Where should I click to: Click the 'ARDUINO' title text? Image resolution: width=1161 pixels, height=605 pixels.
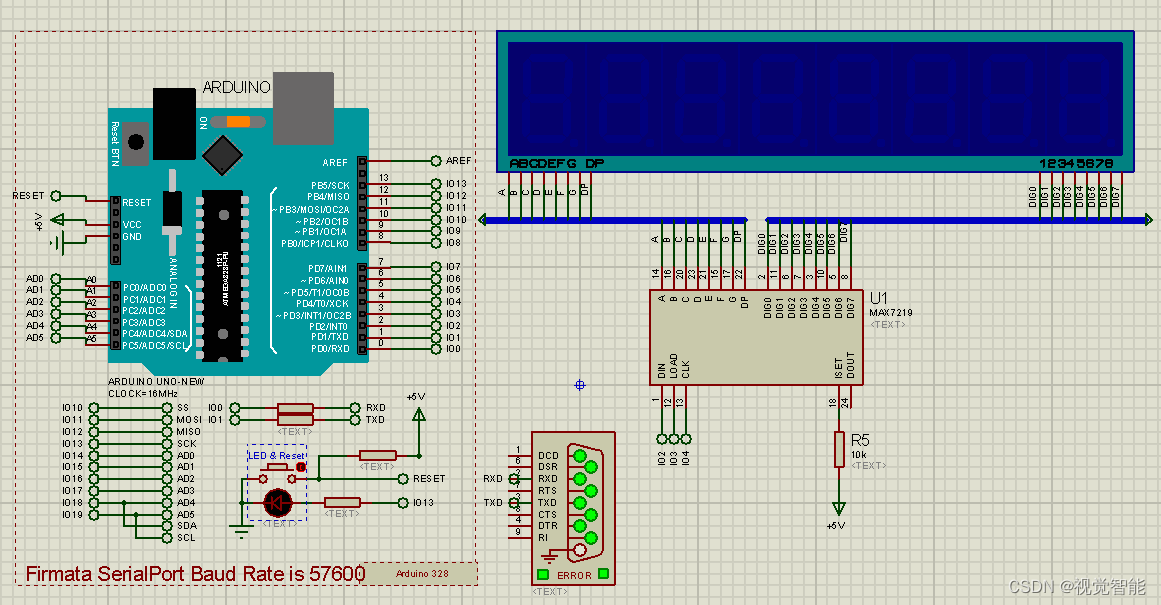237,87
